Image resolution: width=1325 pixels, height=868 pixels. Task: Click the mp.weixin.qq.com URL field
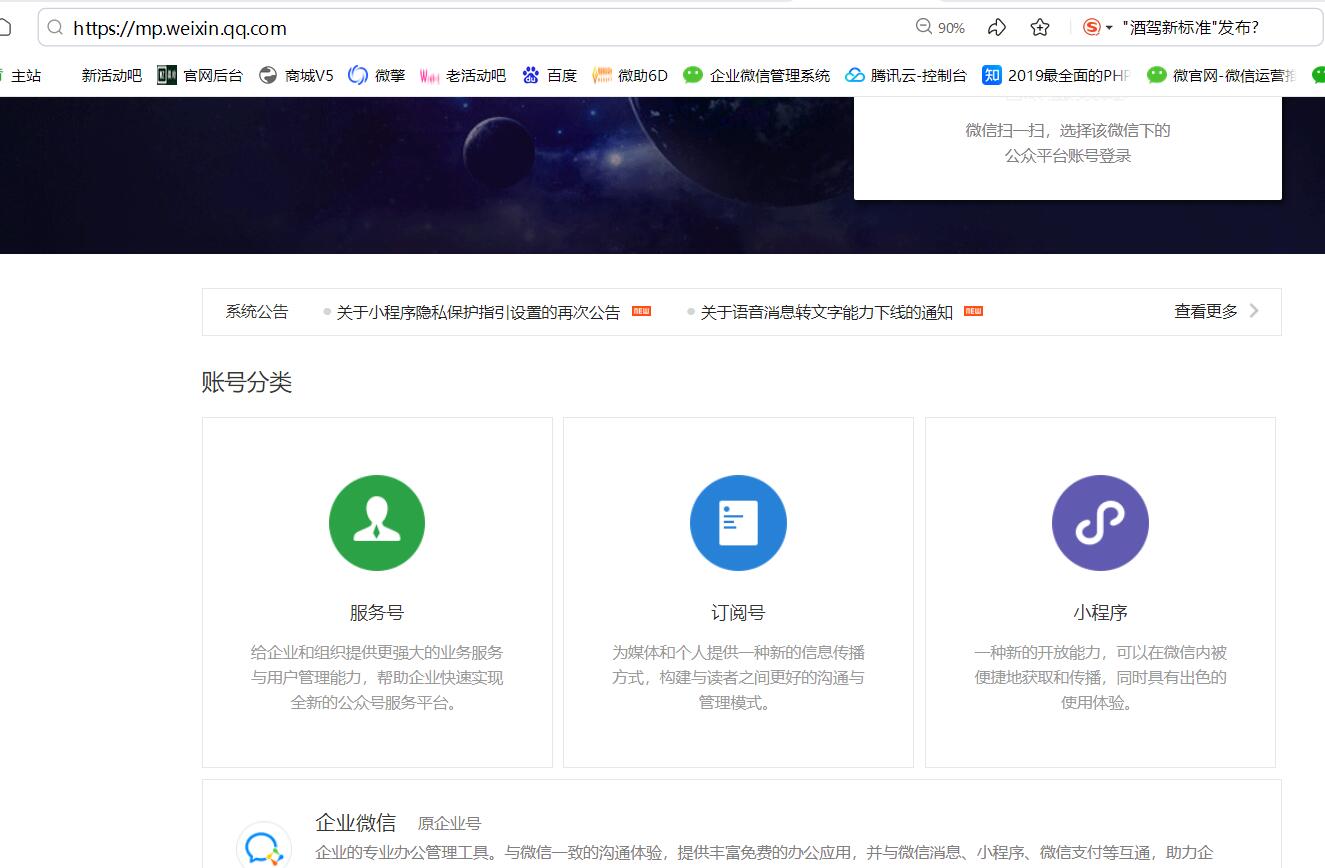[180, 28]
